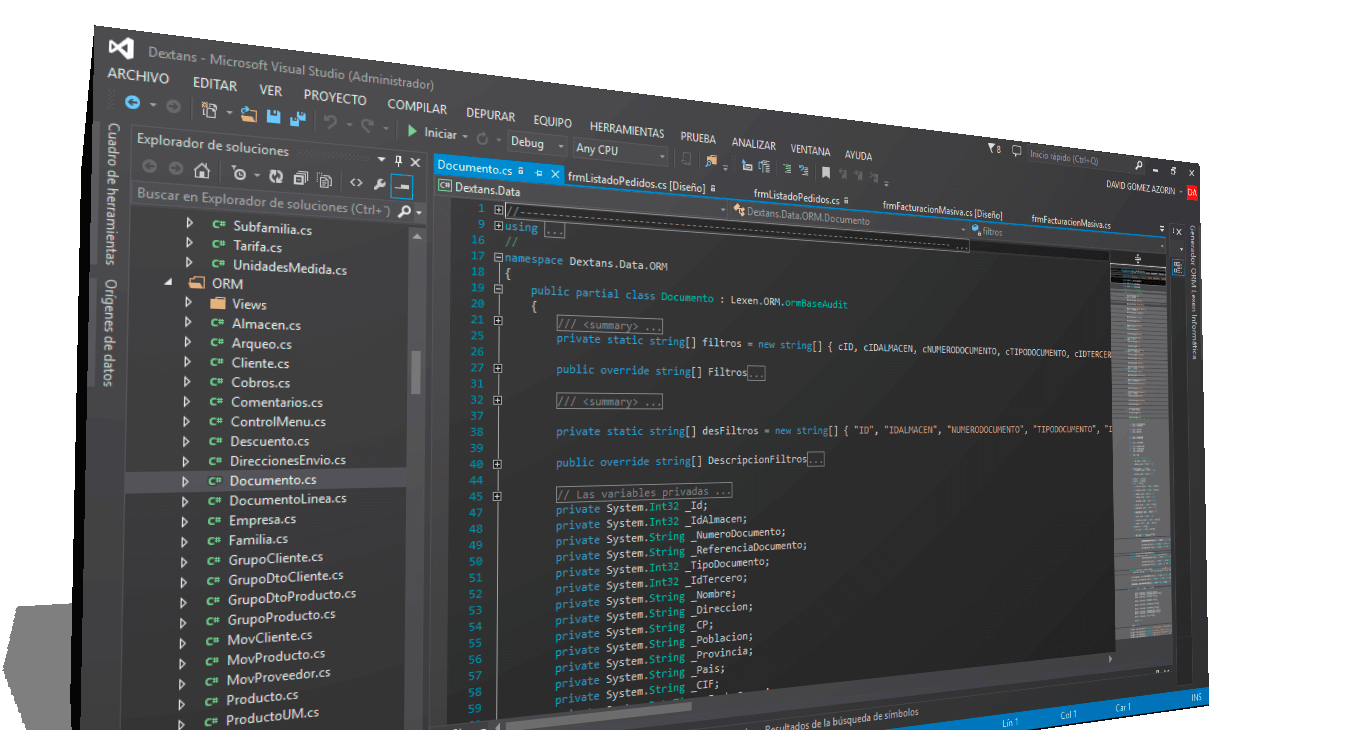Viewport: 1364px width, 730px height.
Task: Toggle outlining box on the using line
Action: click(x=497, y=225)
